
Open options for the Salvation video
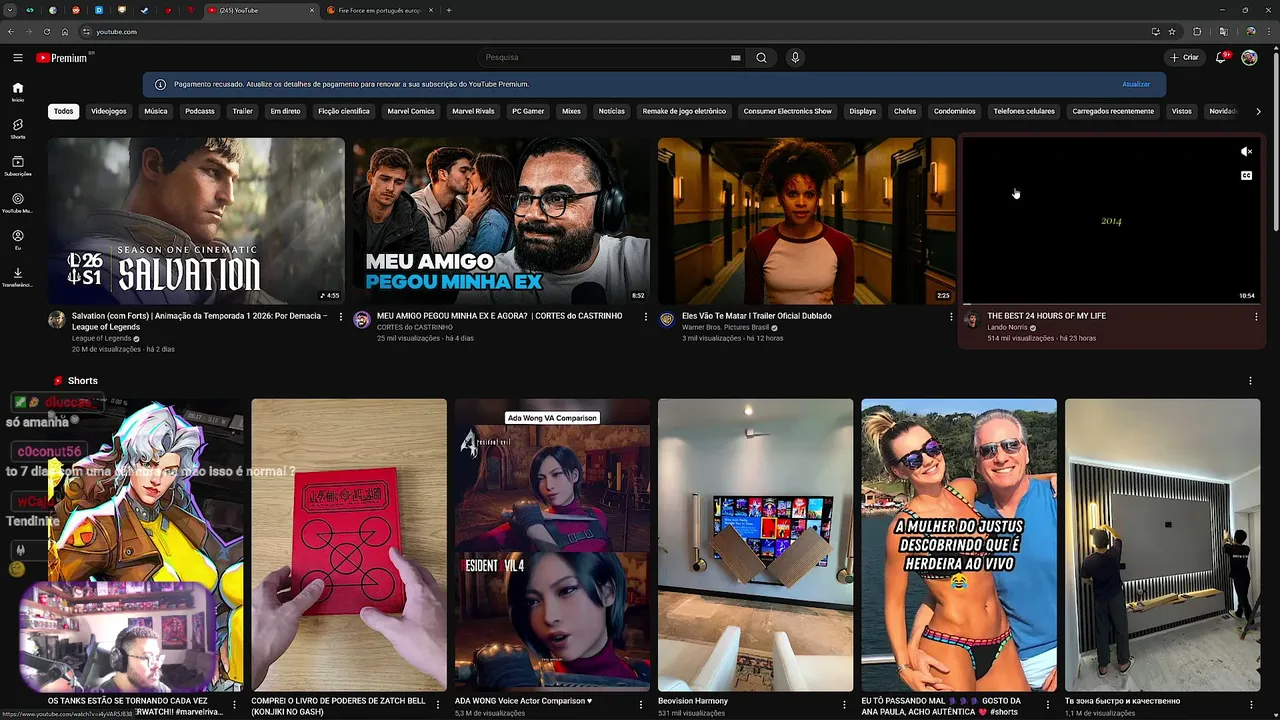click(341, 317)
